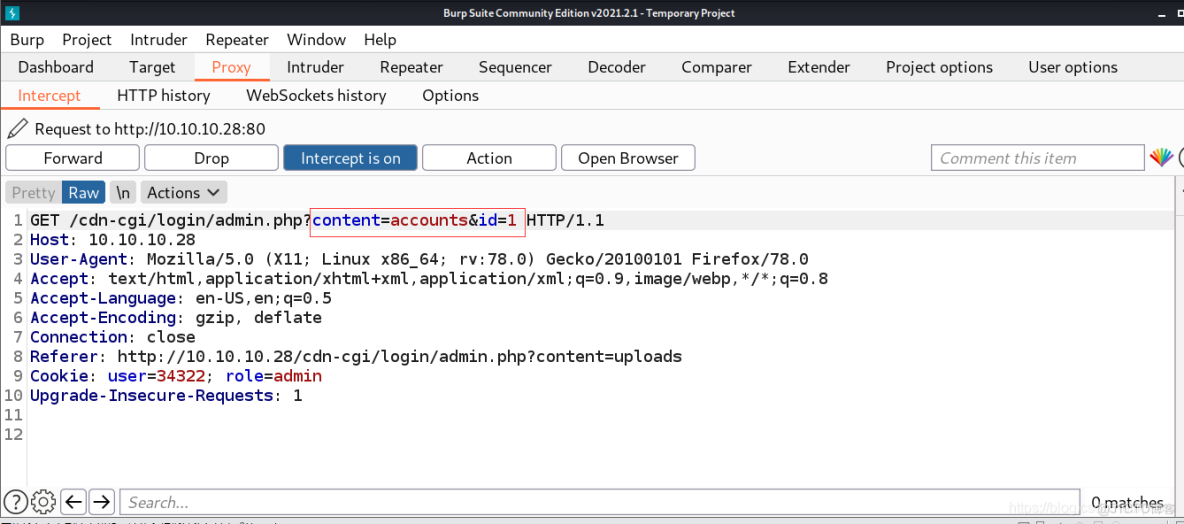Maximize the Burp Suite window
Screen dimensions: 1184x524
[1179, 13]
